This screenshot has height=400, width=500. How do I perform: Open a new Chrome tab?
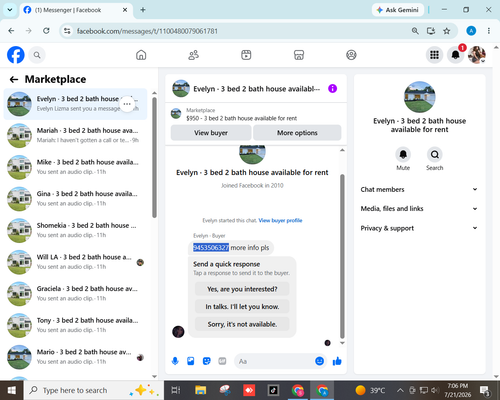tap(143, 10)
